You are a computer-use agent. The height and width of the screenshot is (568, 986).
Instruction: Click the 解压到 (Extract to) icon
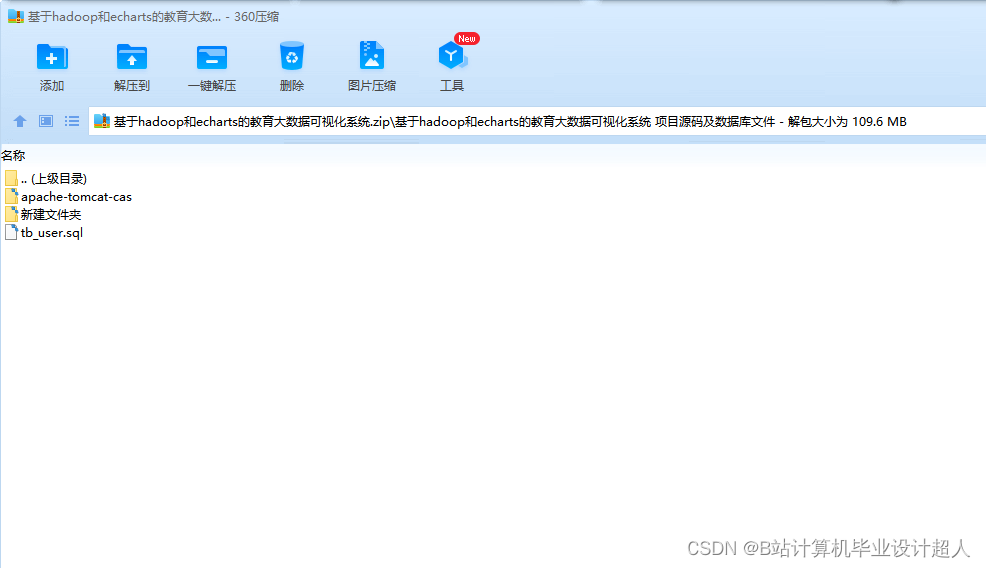131,57
